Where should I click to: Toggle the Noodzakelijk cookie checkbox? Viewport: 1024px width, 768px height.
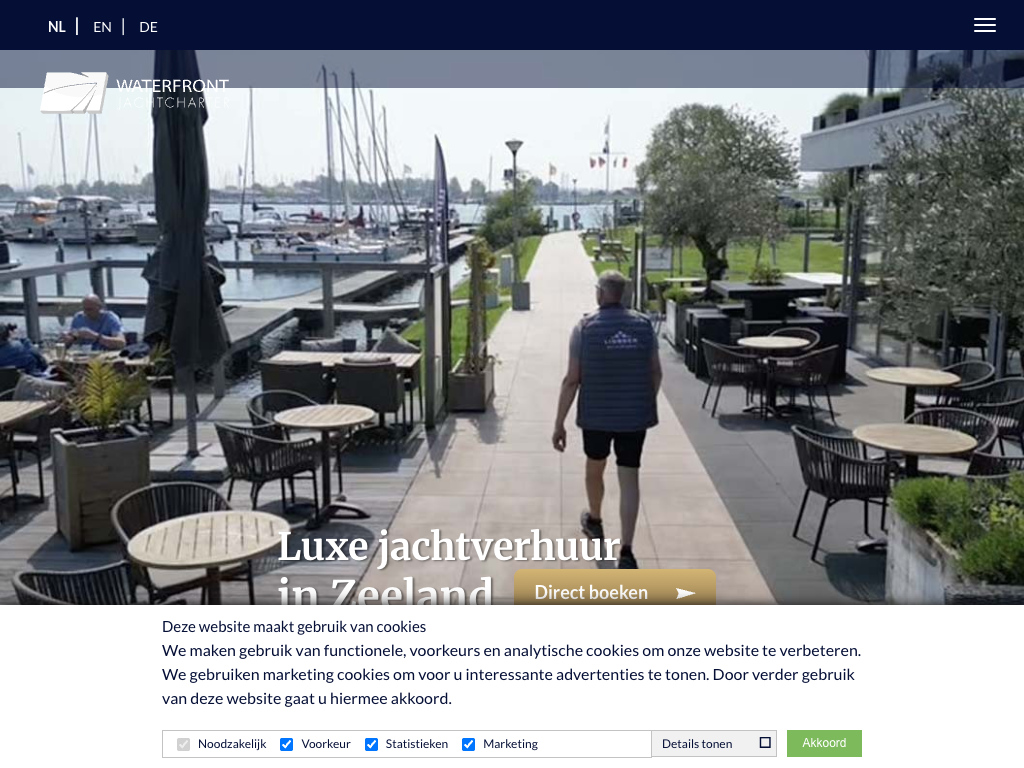click(184, 744)
